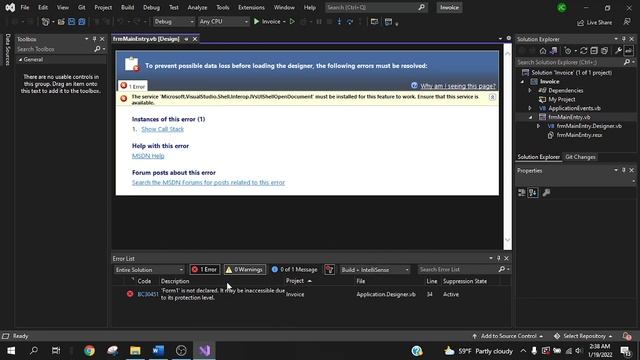
Task: Toggle the 1 Error filter button
Action: (204, 269)
